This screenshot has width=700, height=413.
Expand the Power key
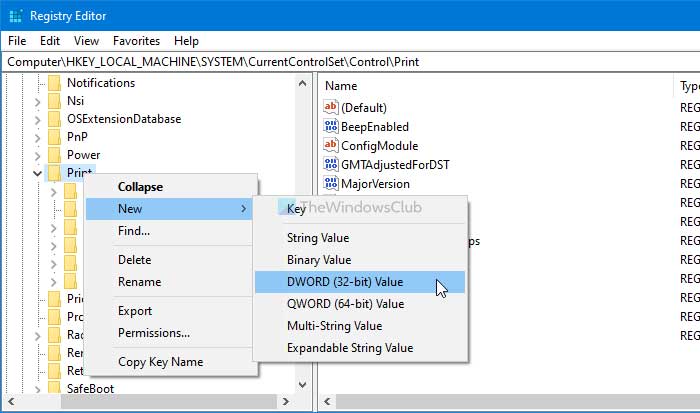tap(38, 156)
